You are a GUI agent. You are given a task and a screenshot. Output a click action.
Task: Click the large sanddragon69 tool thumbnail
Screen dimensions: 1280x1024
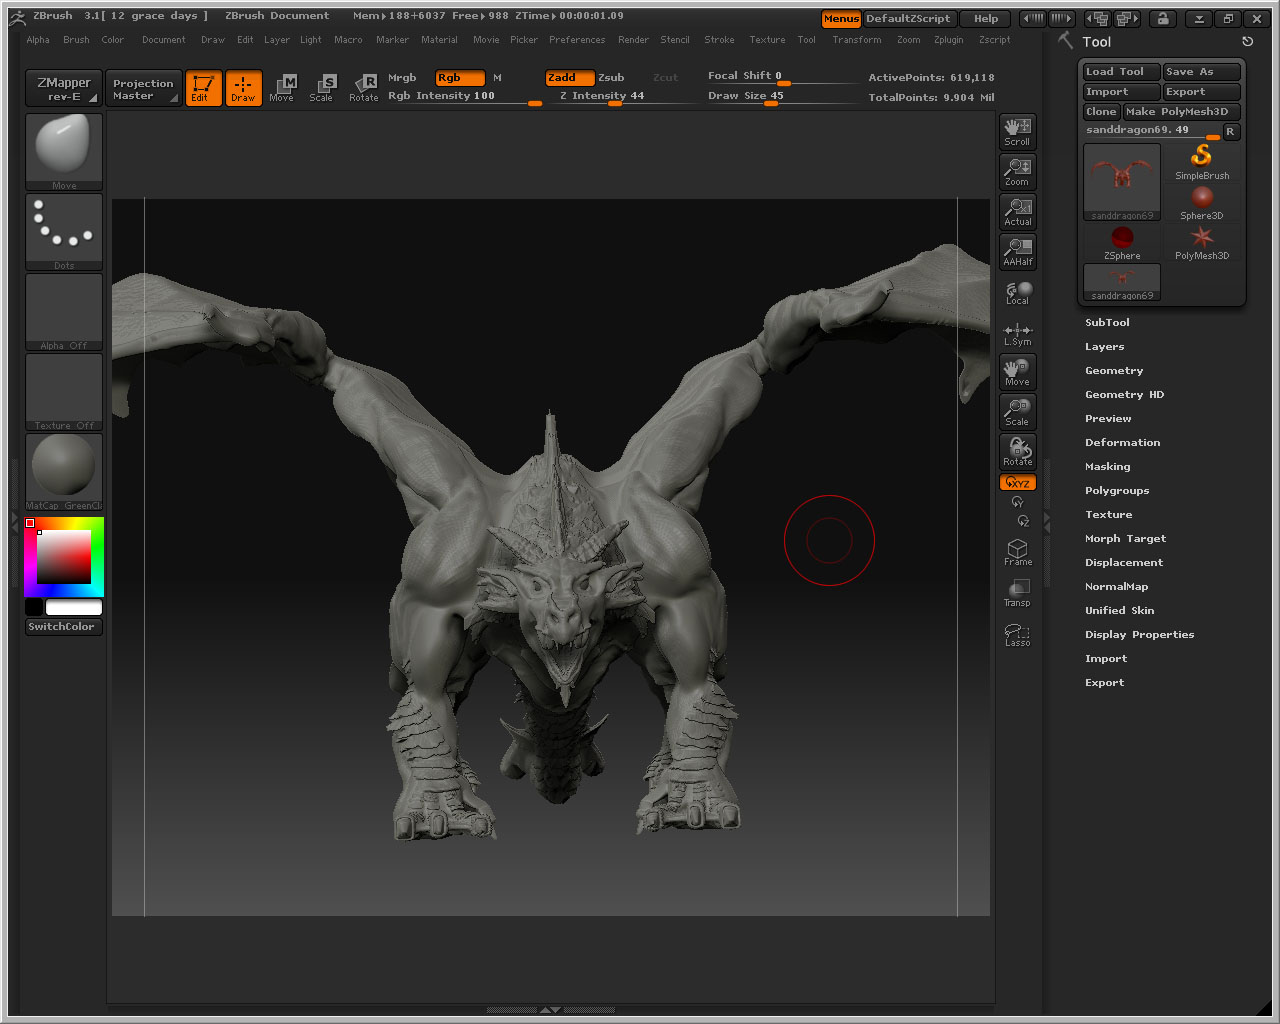pyautogui.click(x=1122, y=182)
